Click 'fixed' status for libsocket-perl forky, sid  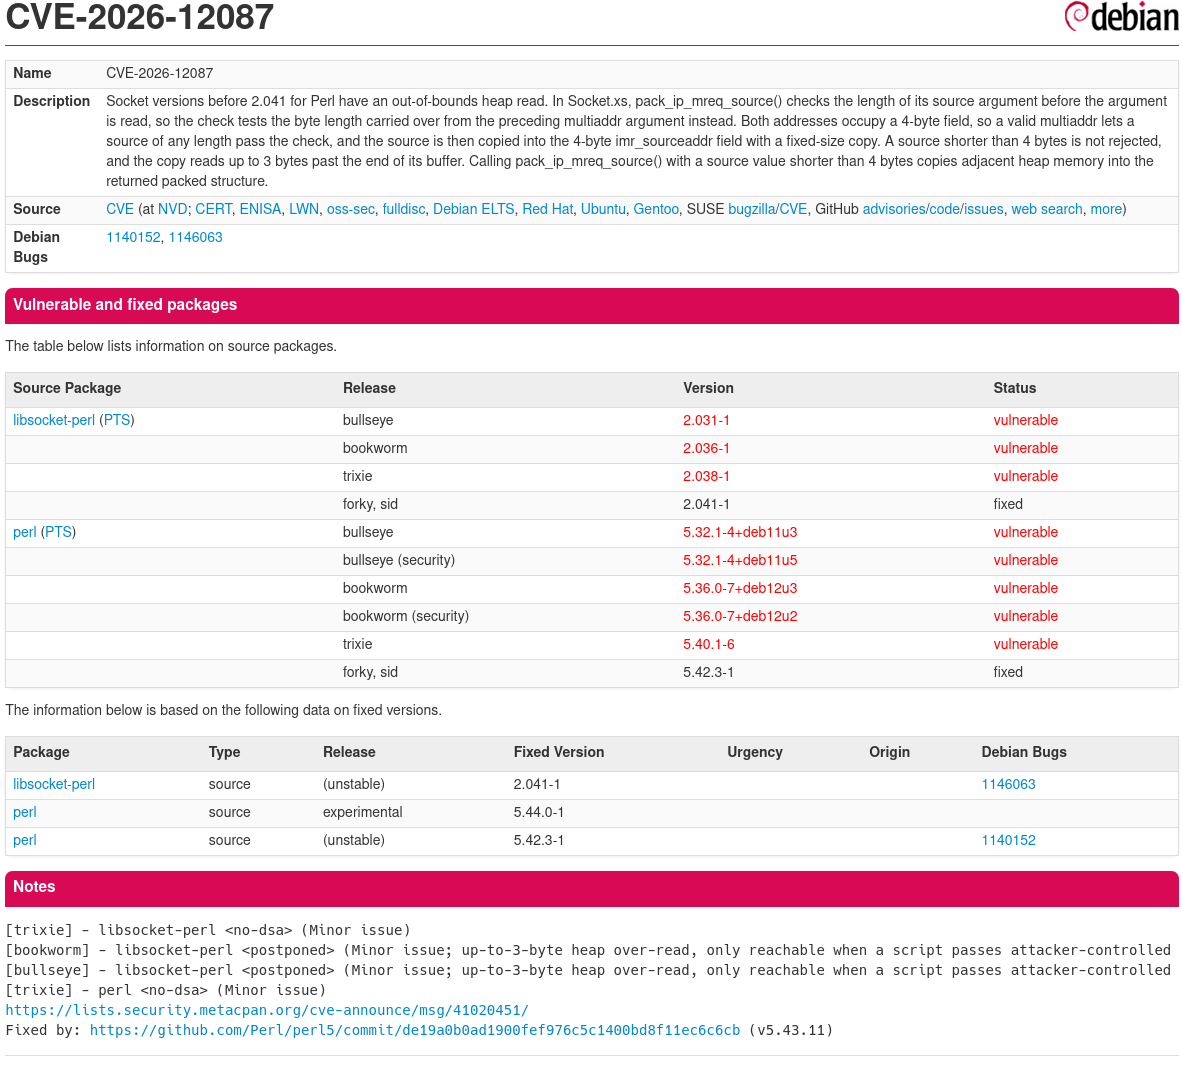pos(1008,504)
